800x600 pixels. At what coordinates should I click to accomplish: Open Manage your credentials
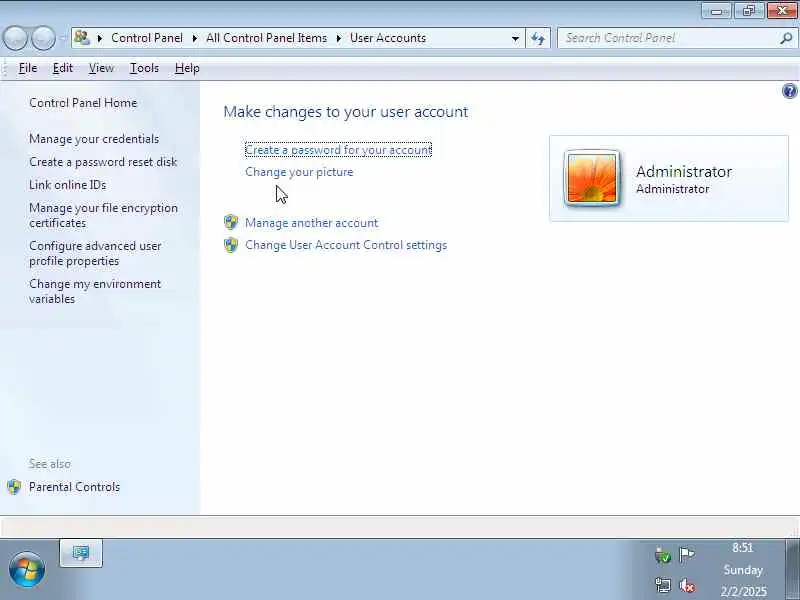94,139
